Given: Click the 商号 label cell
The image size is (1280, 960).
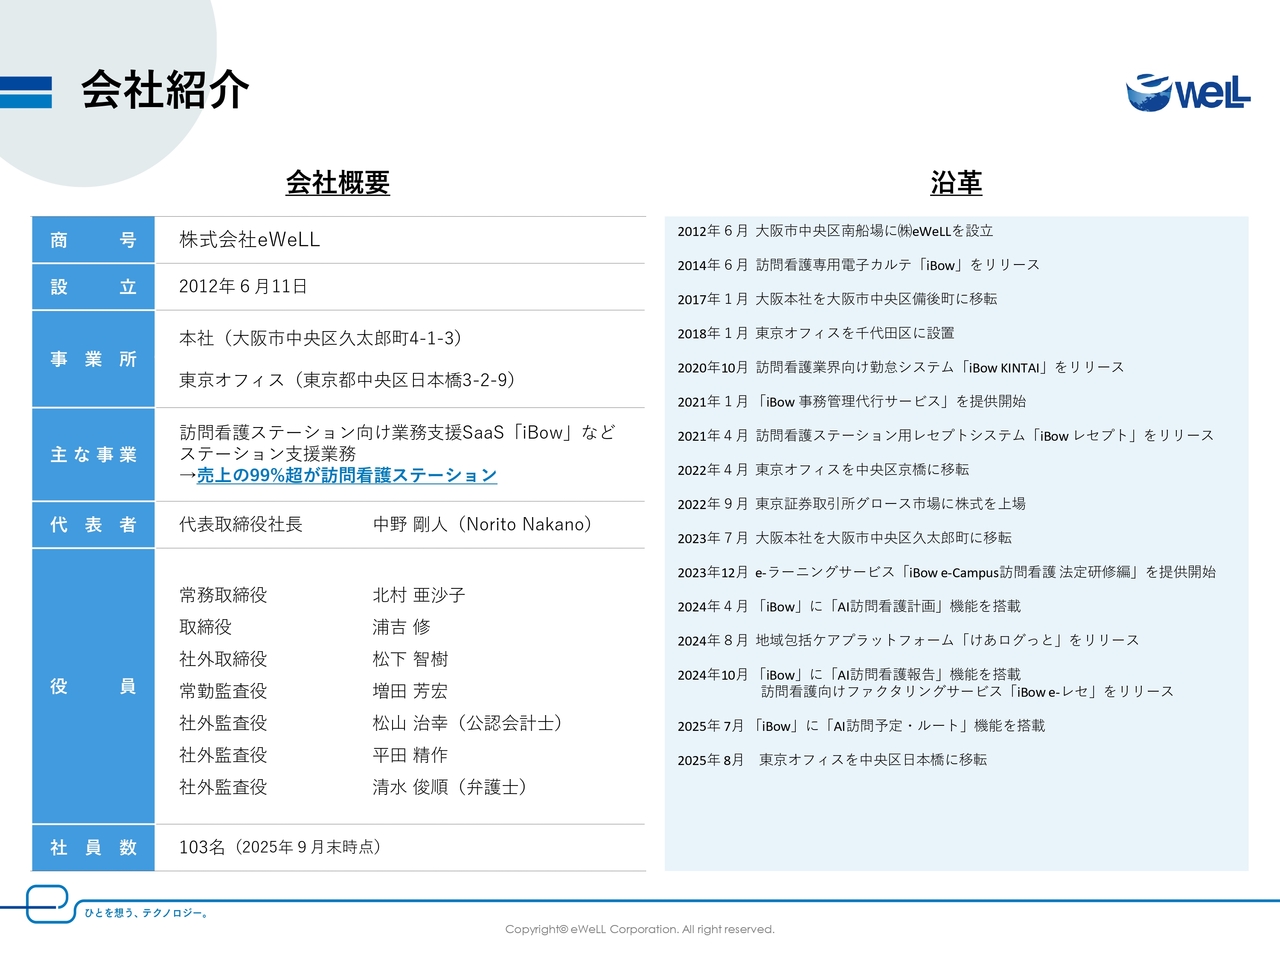Looking at the screenshot, I should (x=93, y=239).
